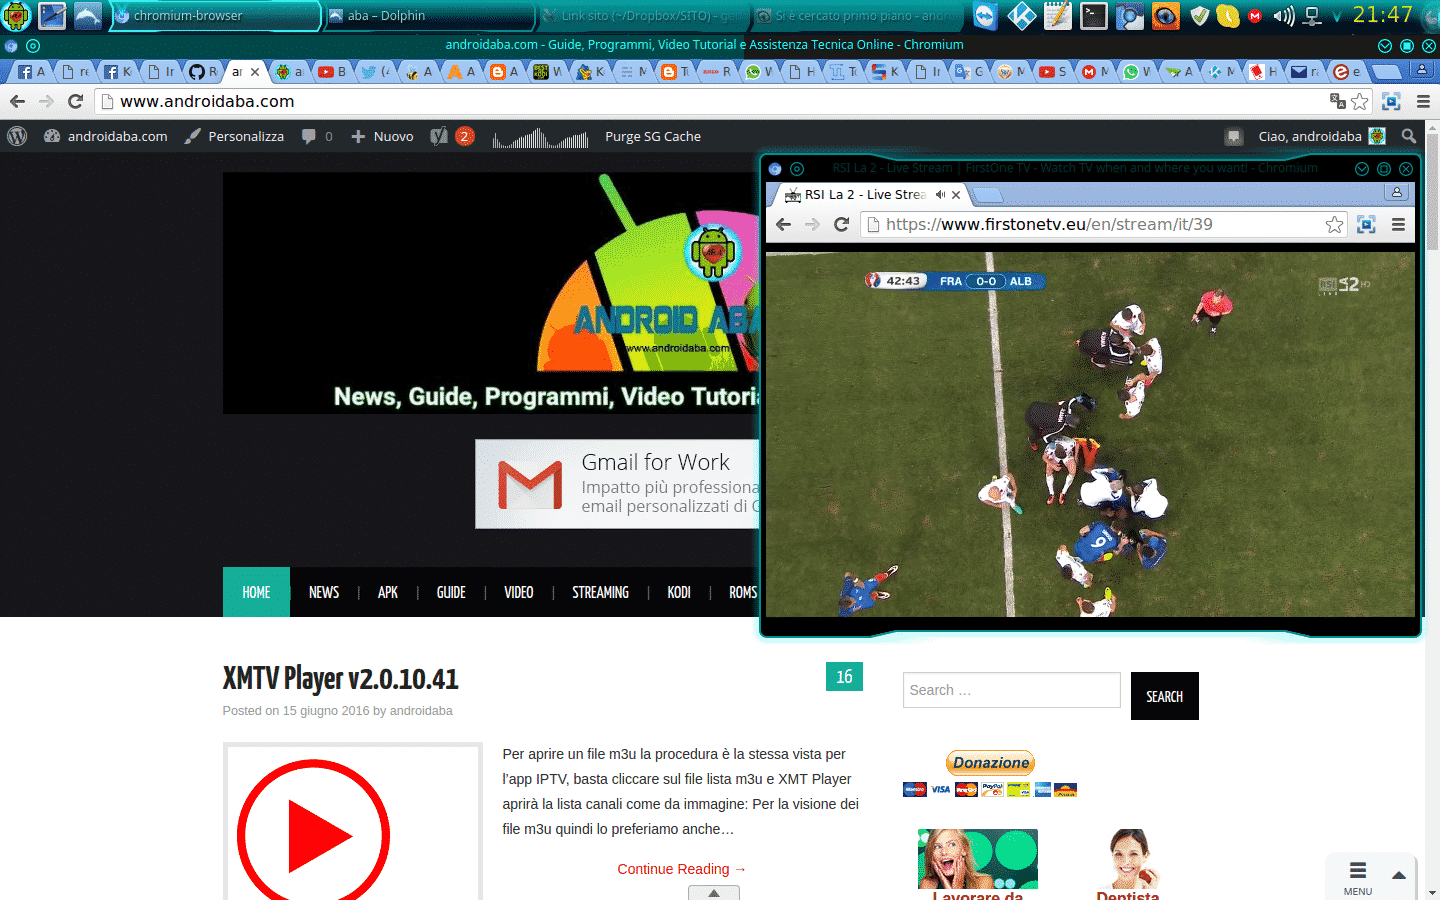This screenshot has width=1440, height=900.
Task: Open the Ciao, androidaba account menu
Action: point(1322,136)
